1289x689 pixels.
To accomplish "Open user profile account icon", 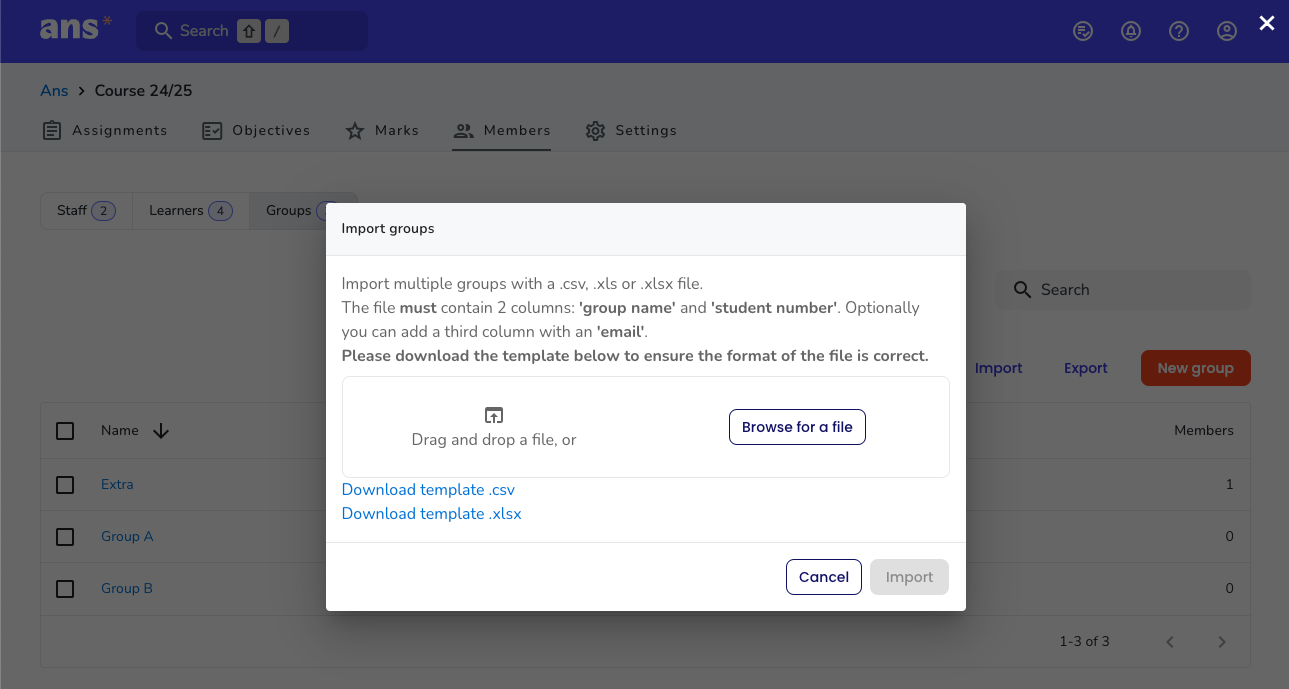I will coord(1227,31).
